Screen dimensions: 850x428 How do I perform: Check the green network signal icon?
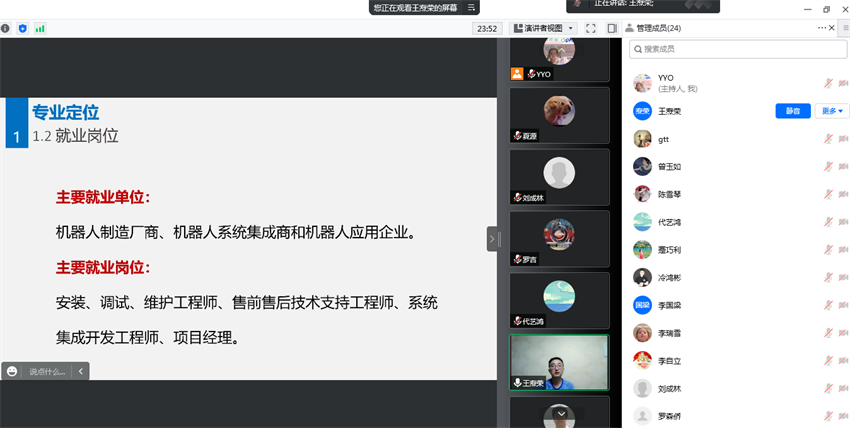(40, 28)
